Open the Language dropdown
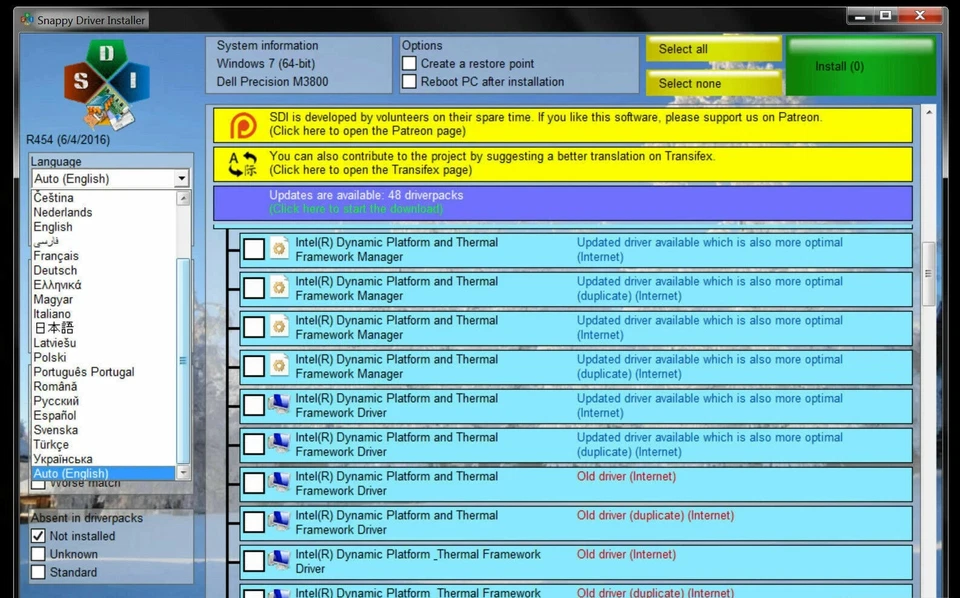Viewport: 960px width, 598px height. (181, 178)
